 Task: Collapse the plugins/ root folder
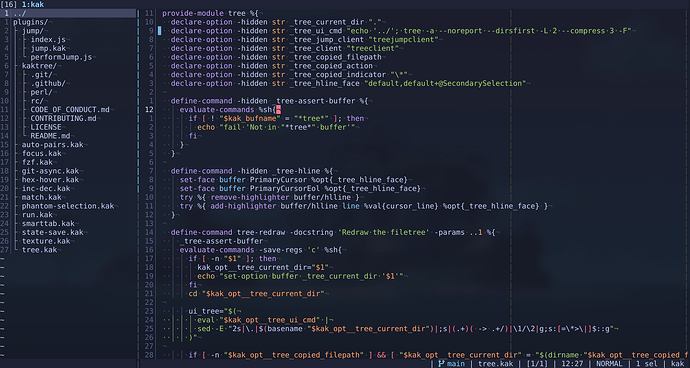click(30, 22)
